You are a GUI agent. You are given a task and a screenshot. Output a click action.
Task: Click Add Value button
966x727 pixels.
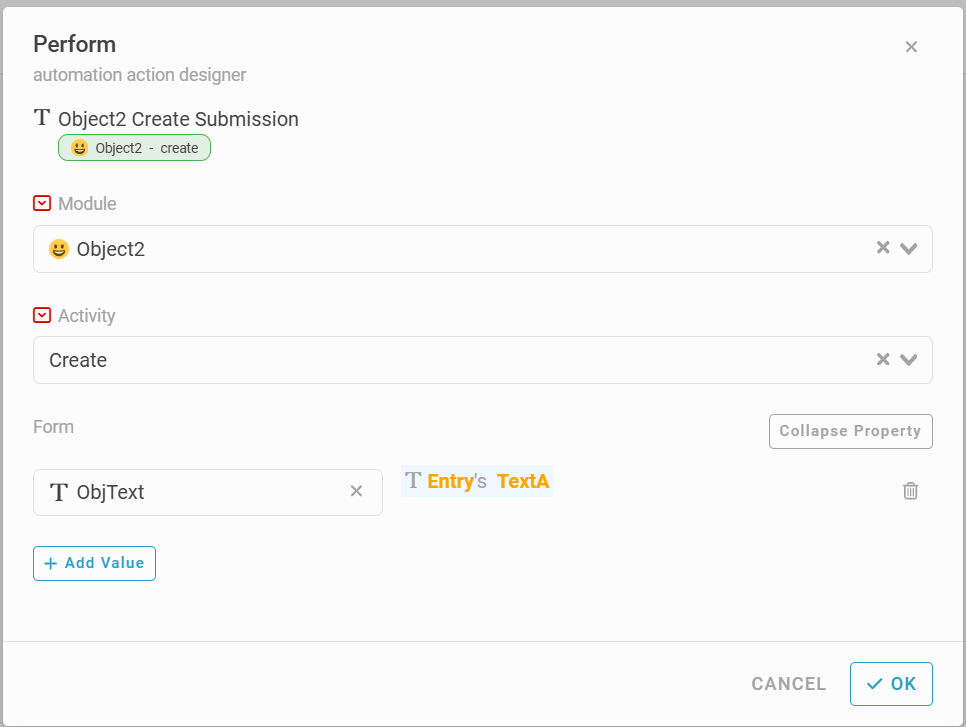[94, 563]
